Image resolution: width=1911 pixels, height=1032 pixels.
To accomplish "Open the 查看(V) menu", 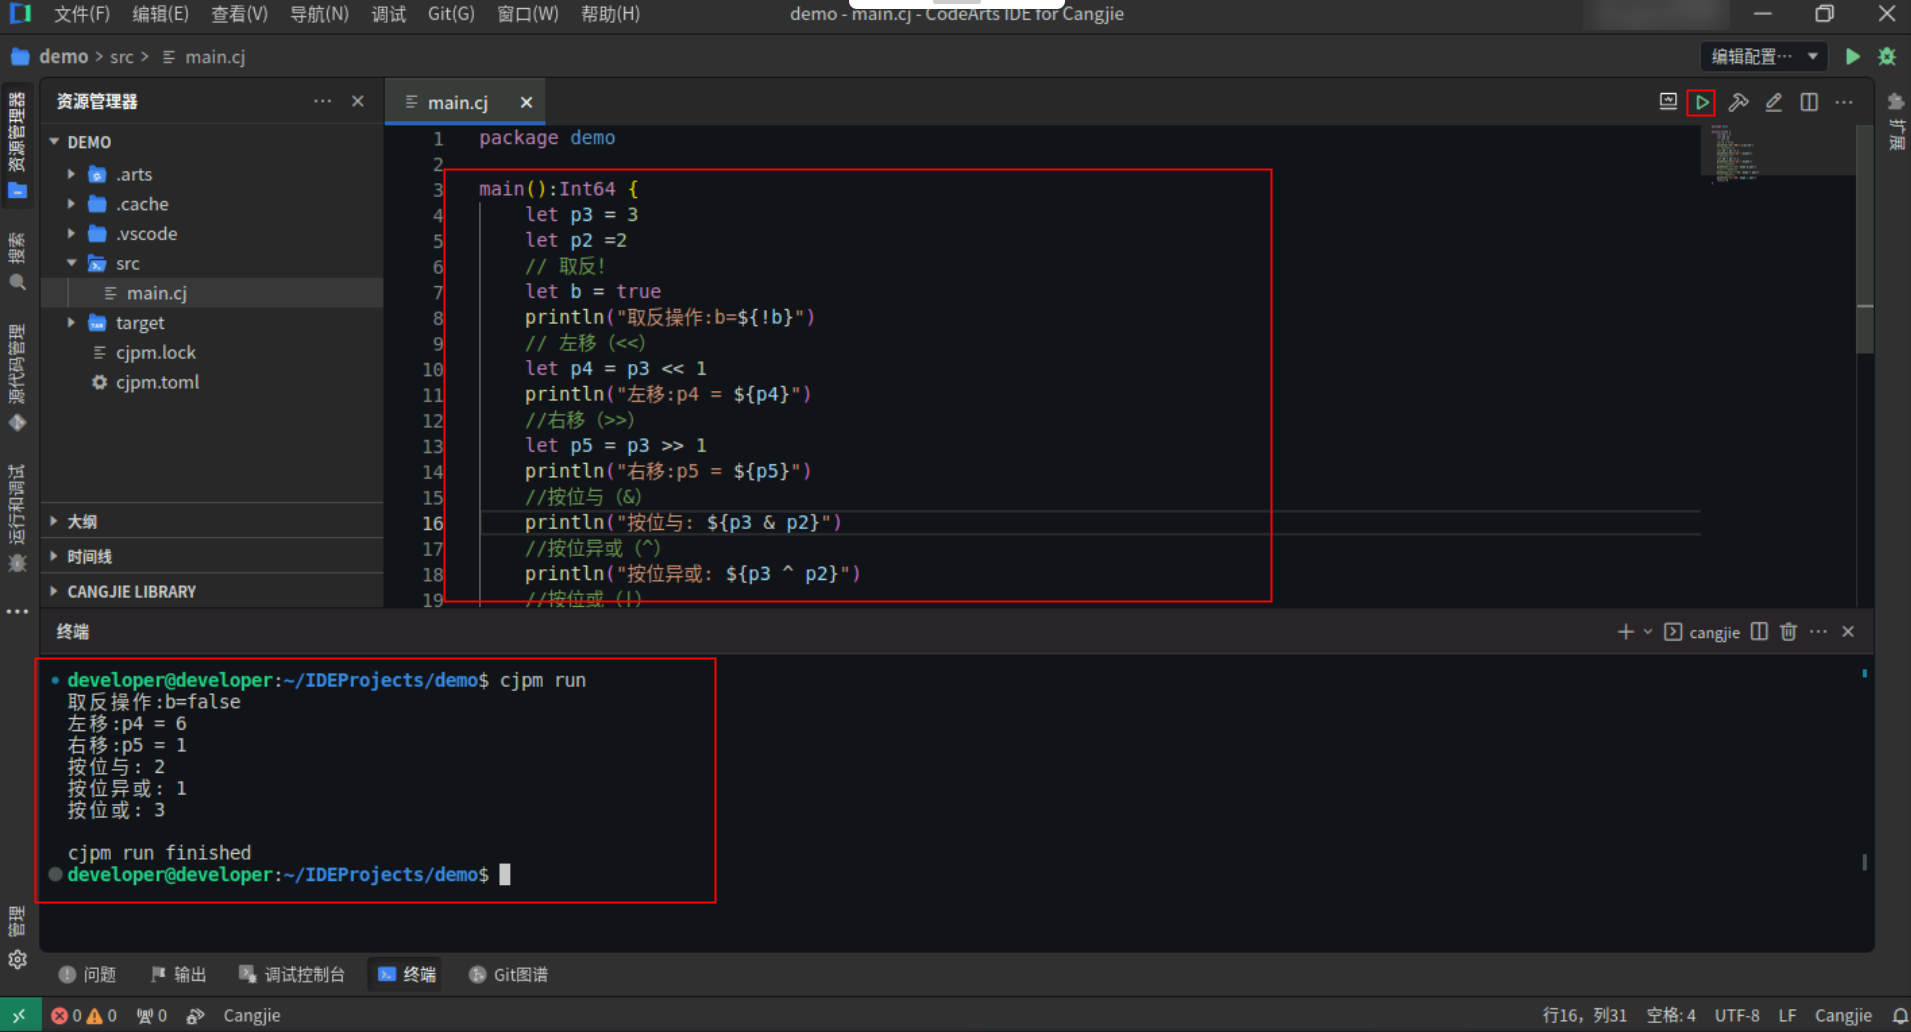I will coord(239,14).
